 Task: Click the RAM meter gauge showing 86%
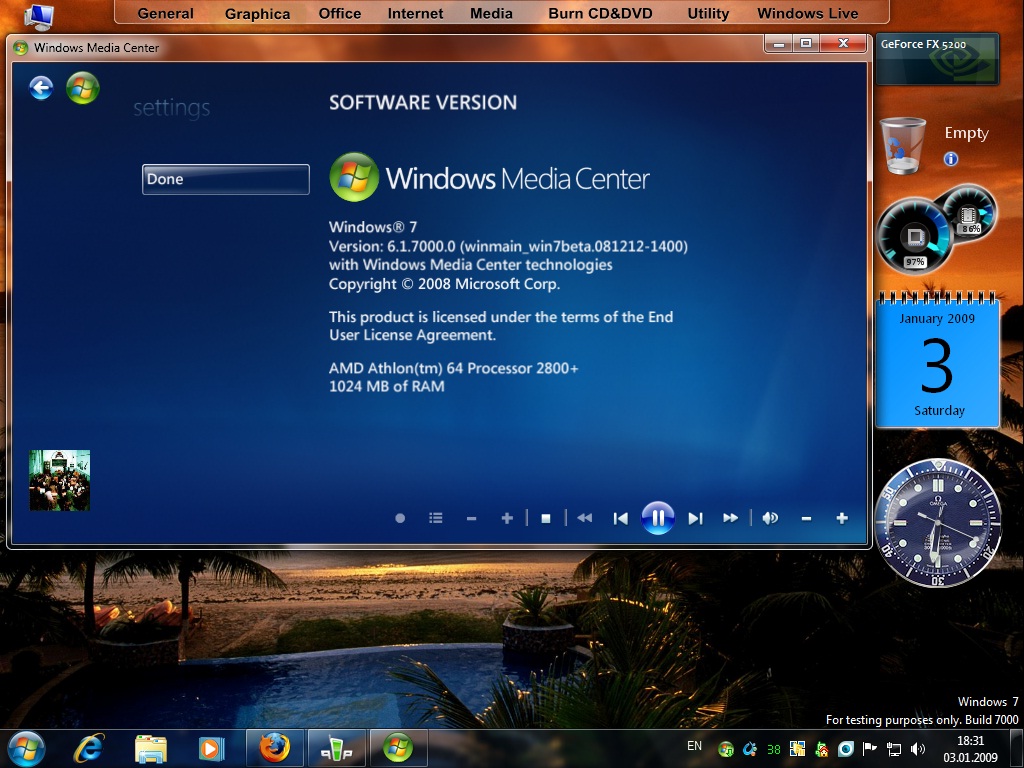[970, 211]
